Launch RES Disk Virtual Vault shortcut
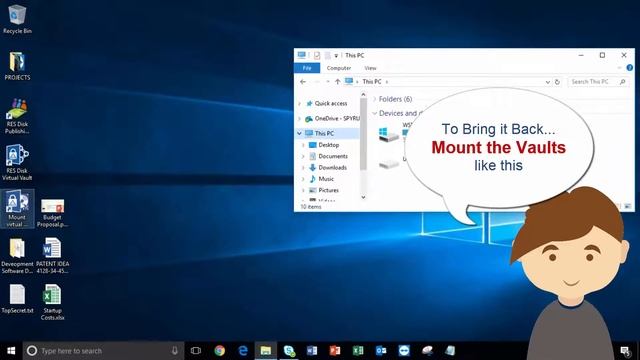 (x=17, y=162)
